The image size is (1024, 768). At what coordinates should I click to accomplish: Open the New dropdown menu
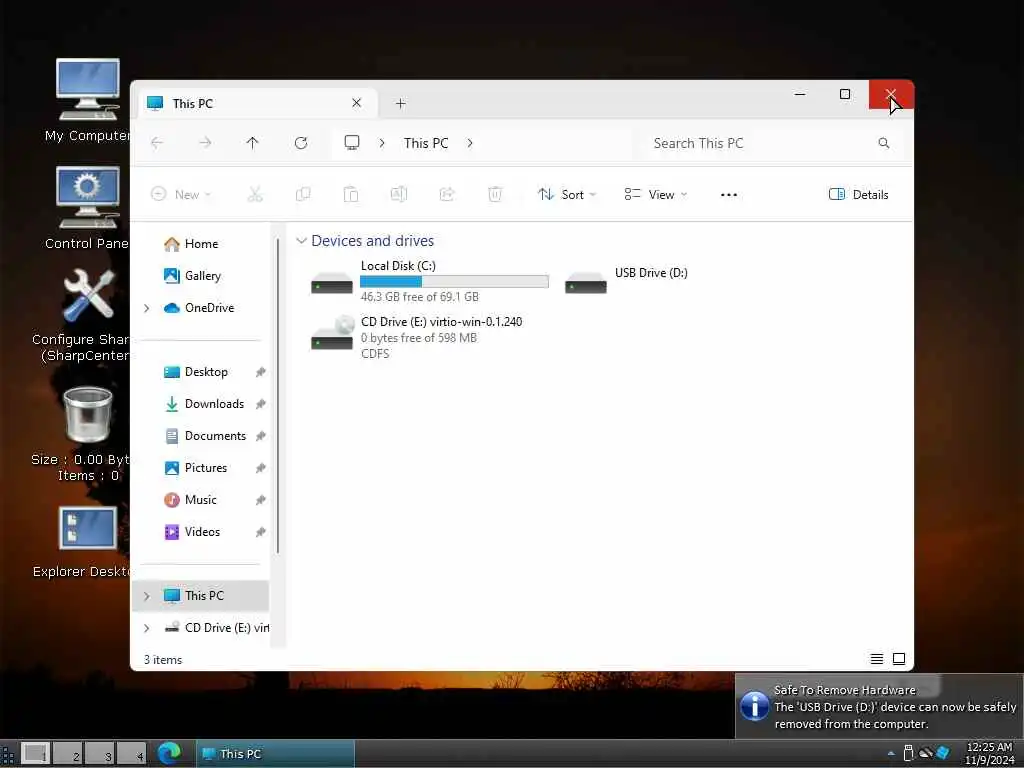[181, 195]
